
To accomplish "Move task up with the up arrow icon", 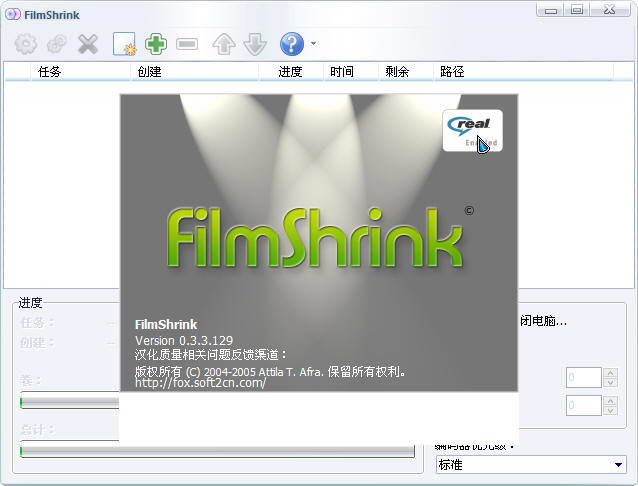I will coord(223,44).
